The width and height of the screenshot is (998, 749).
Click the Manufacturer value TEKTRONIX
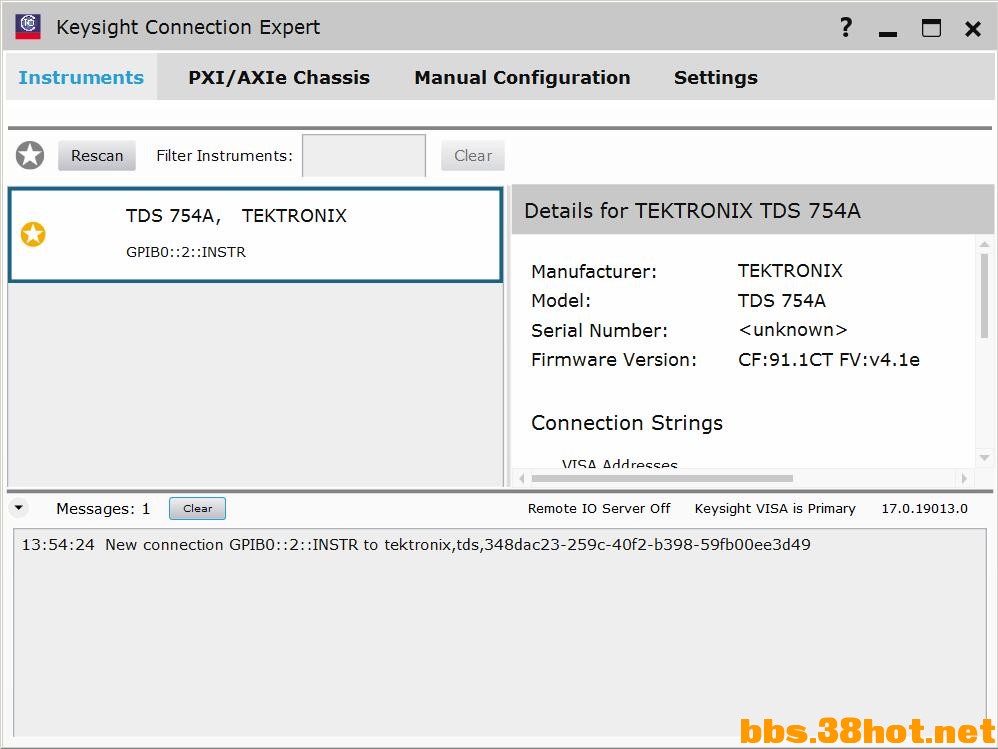point(790,270)
